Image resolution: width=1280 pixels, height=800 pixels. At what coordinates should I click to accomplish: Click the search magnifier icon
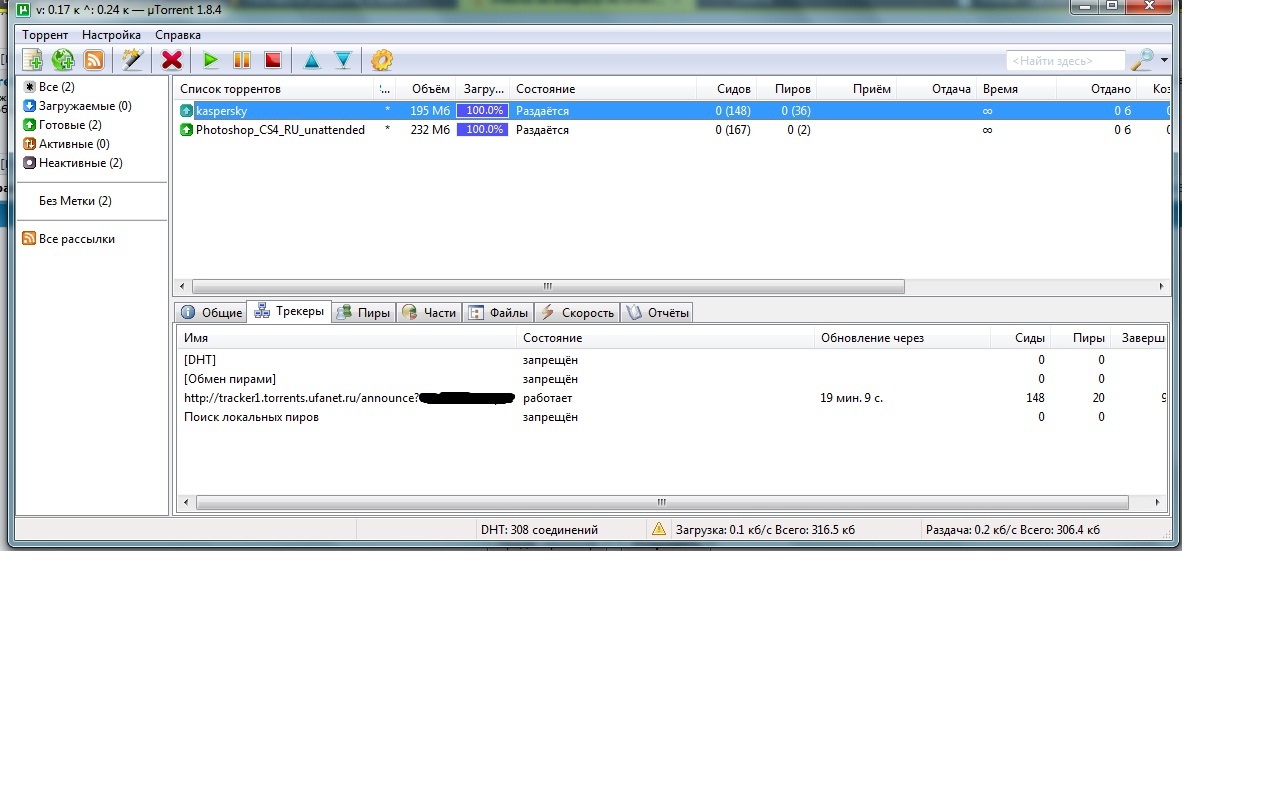pyautogui.click(x=1142, y=60)
